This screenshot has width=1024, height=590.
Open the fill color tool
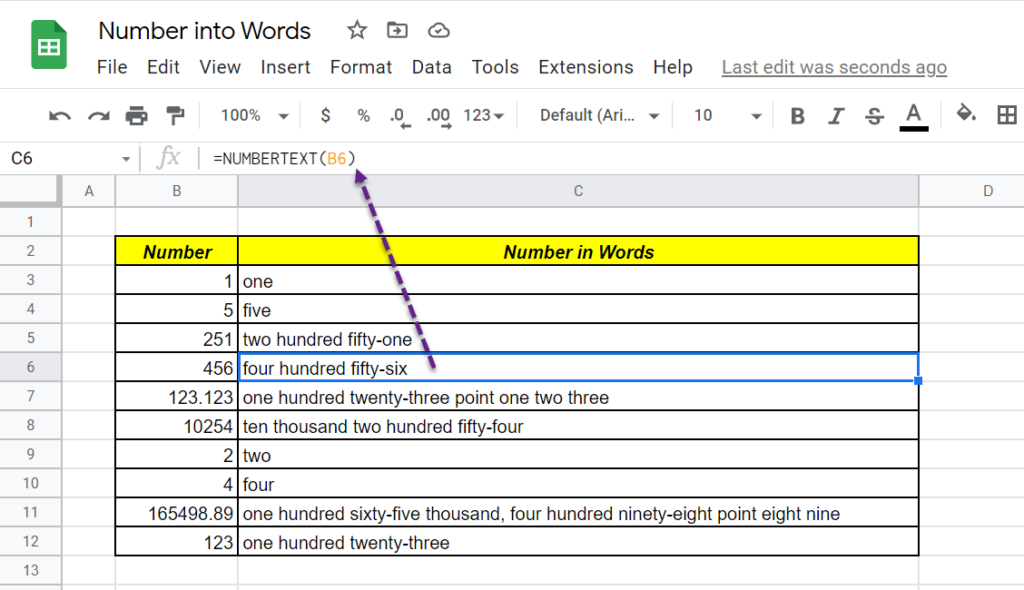[966, 115]
